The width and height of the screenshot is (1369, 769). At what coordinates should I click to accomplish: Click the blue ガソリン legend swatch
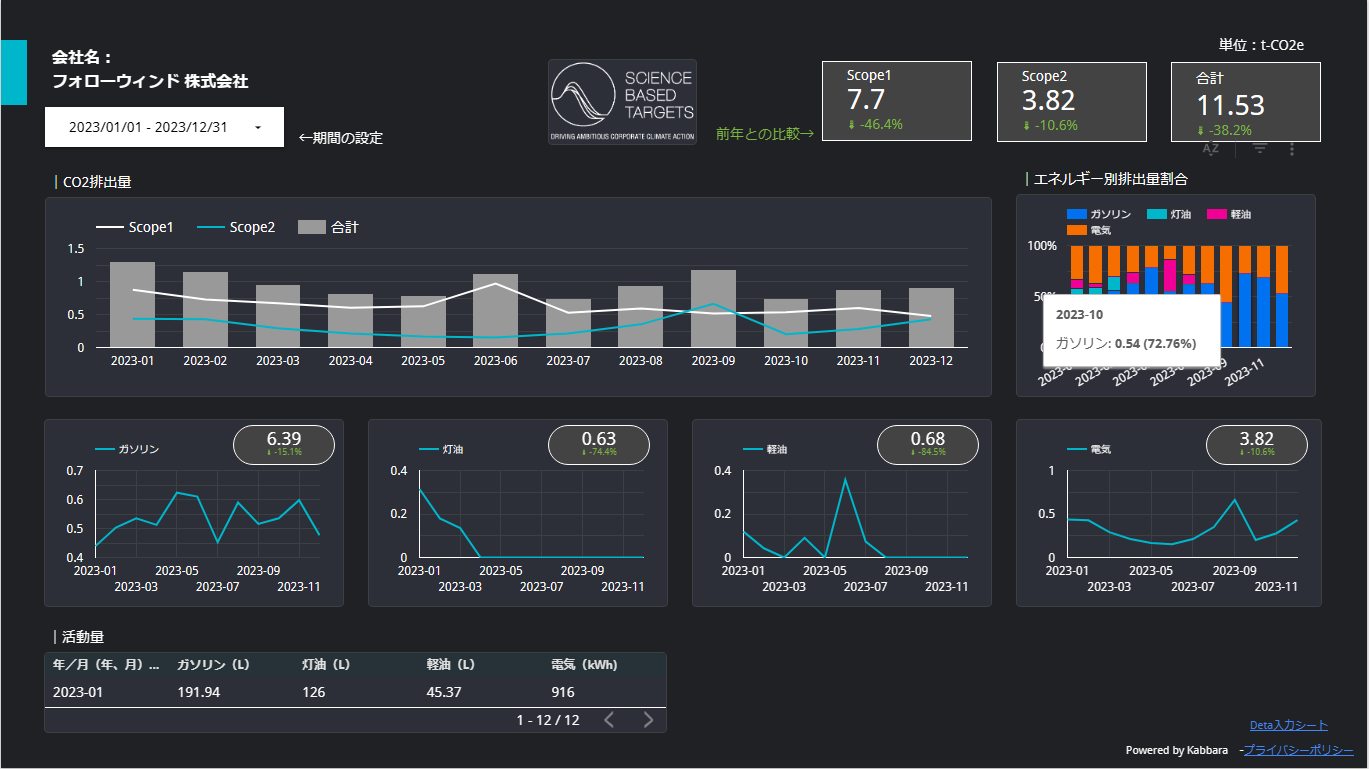coord(1077,215)
